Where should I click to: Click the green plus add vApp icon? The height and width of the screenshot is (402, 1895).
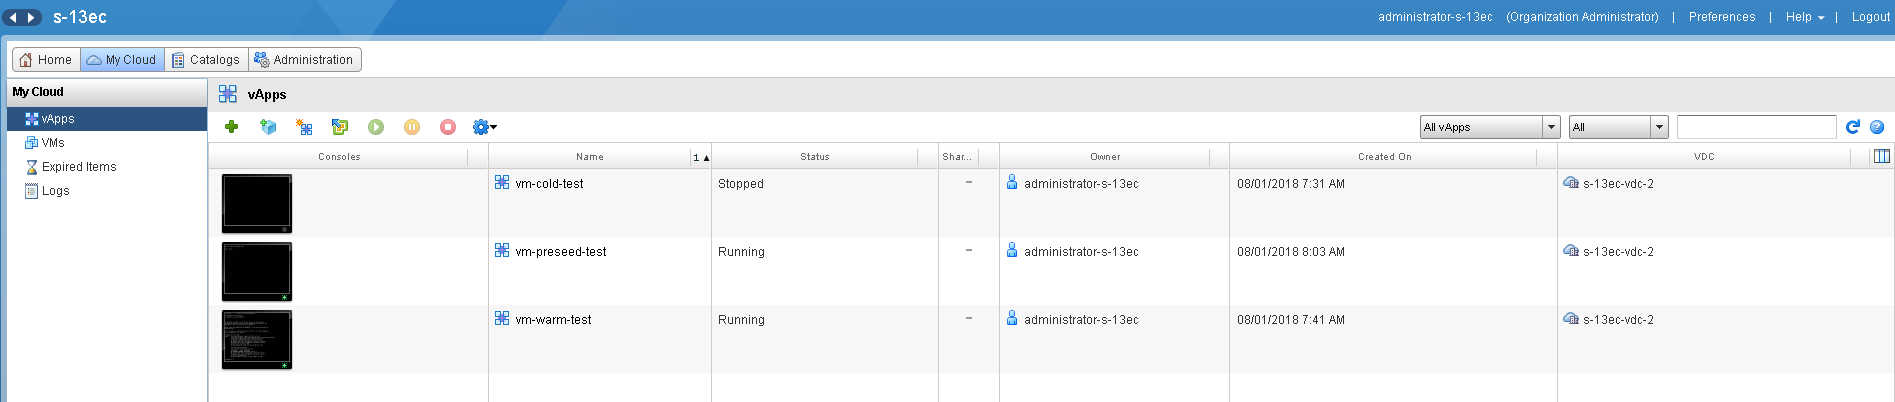coord(231,127)
